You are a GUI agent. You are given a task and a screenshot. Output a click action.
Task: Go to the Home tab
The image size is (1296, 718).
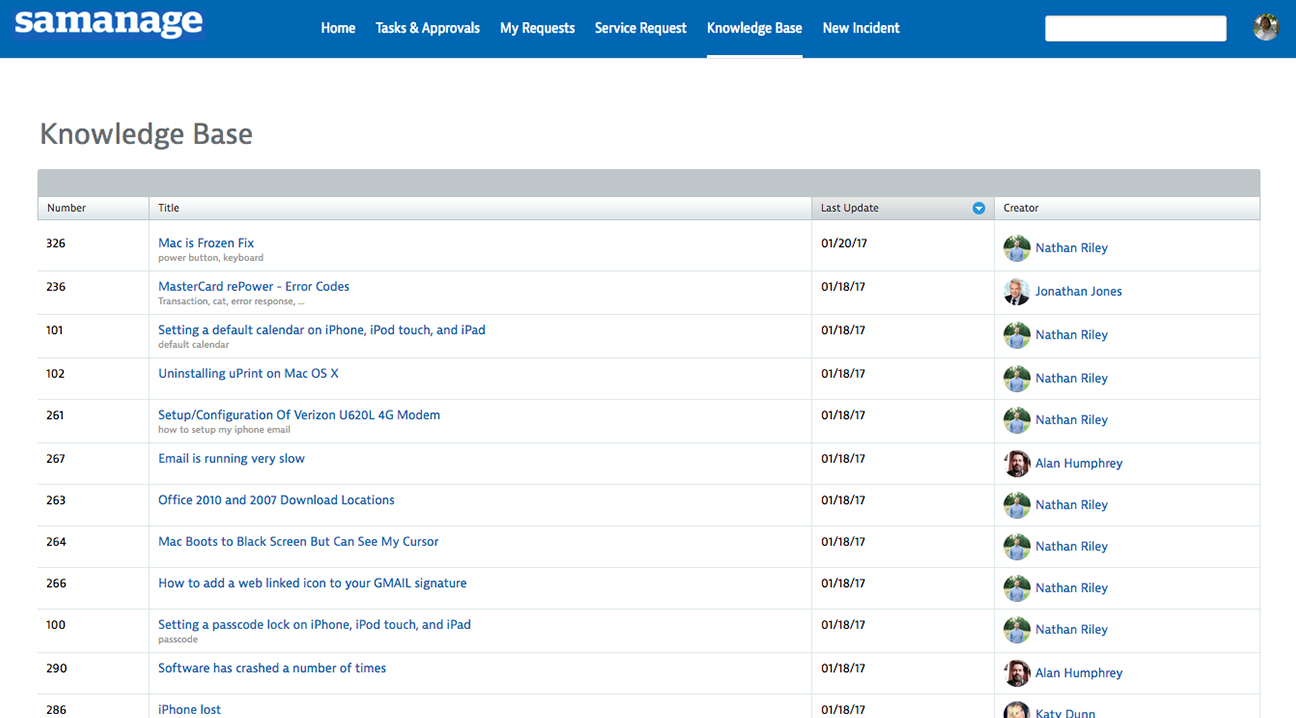pyautogui.click(x=338, y=28)
